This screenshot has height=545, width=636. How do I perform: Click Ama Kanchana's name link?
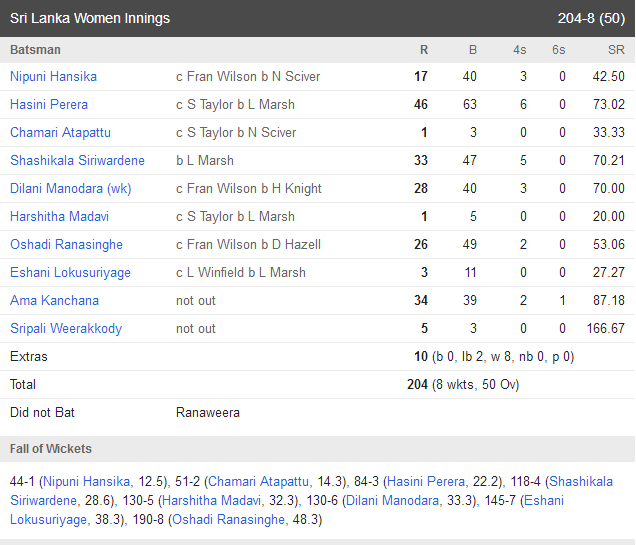(54, 300)
